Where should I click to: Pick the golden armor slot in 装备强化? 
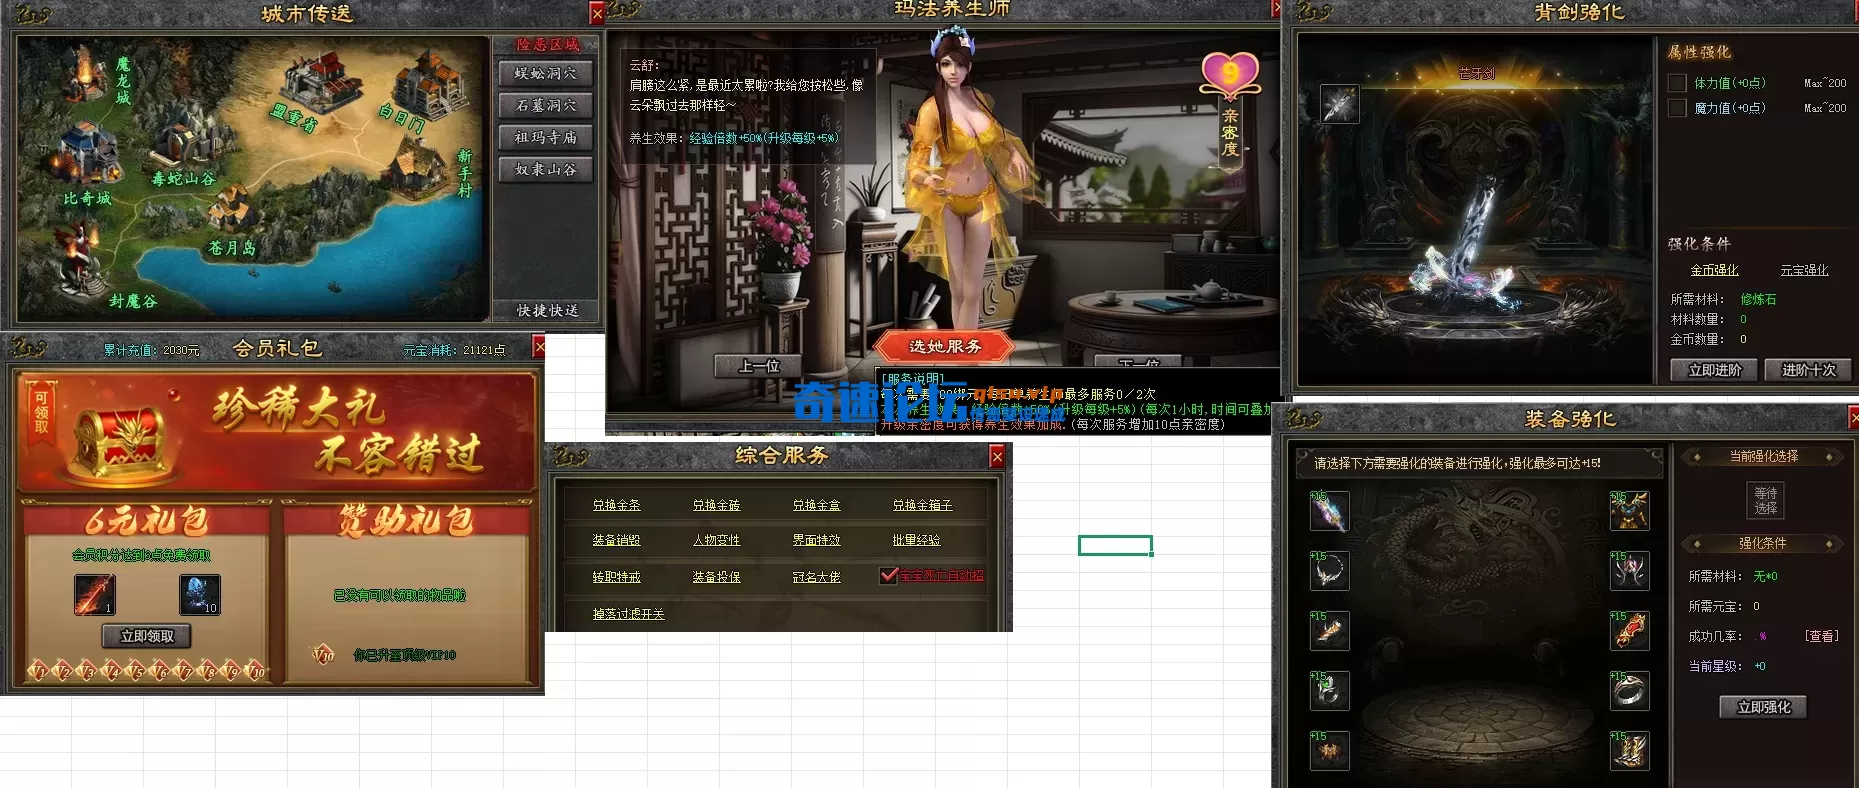tap(1629, 511)
